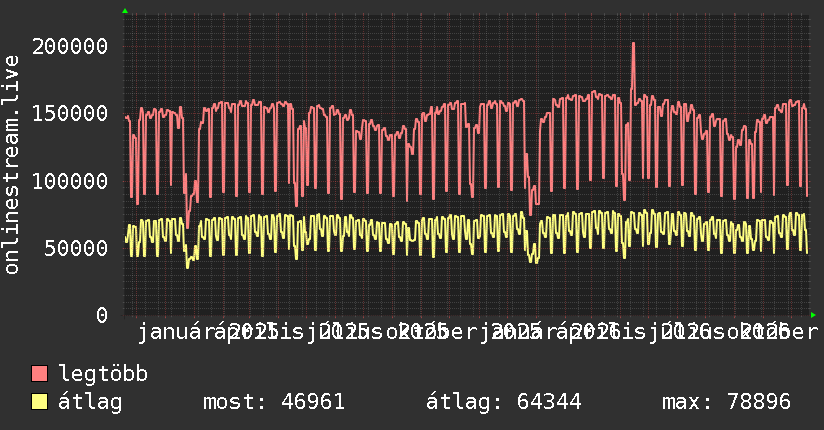824x430 pixels.
Task: Click the 150000 y-axis label
Action: 70,114
